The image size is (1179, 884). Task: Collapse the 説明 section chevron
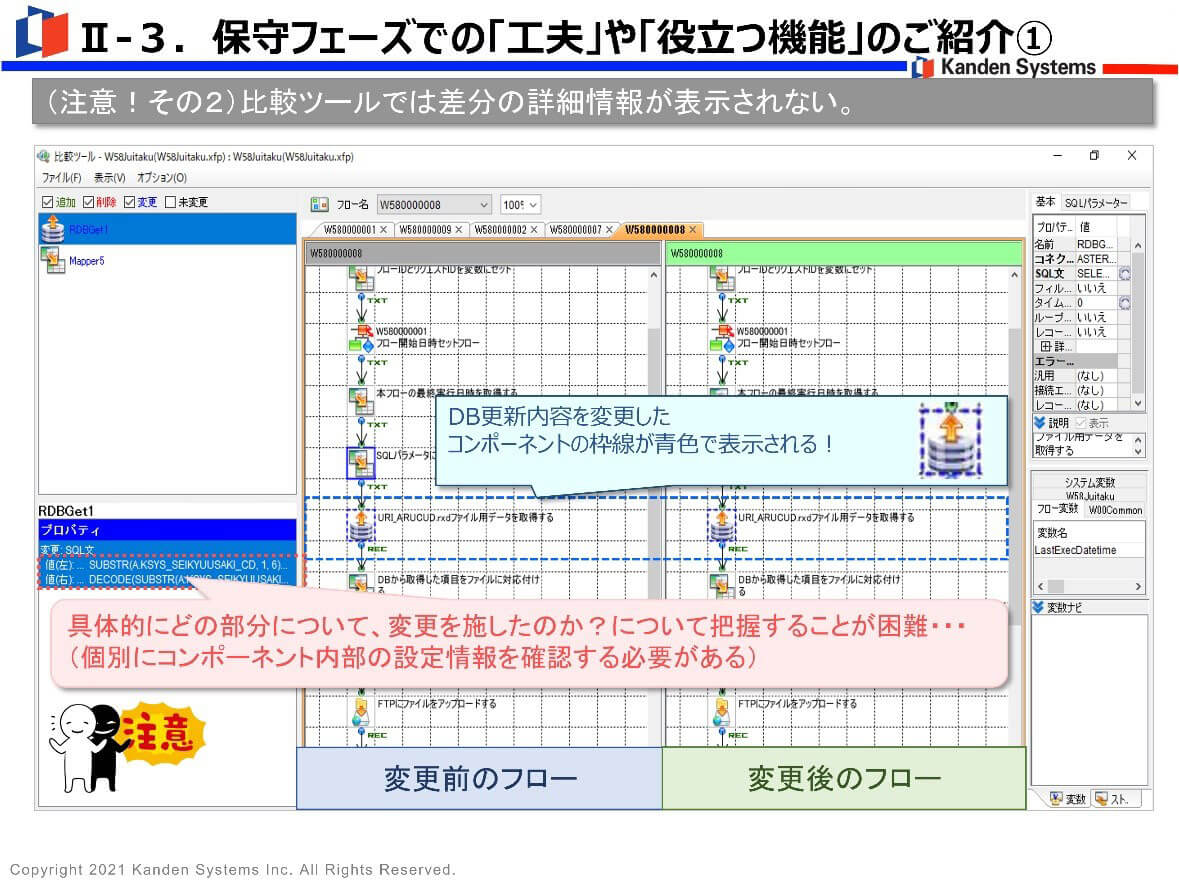click(1039, 423)
